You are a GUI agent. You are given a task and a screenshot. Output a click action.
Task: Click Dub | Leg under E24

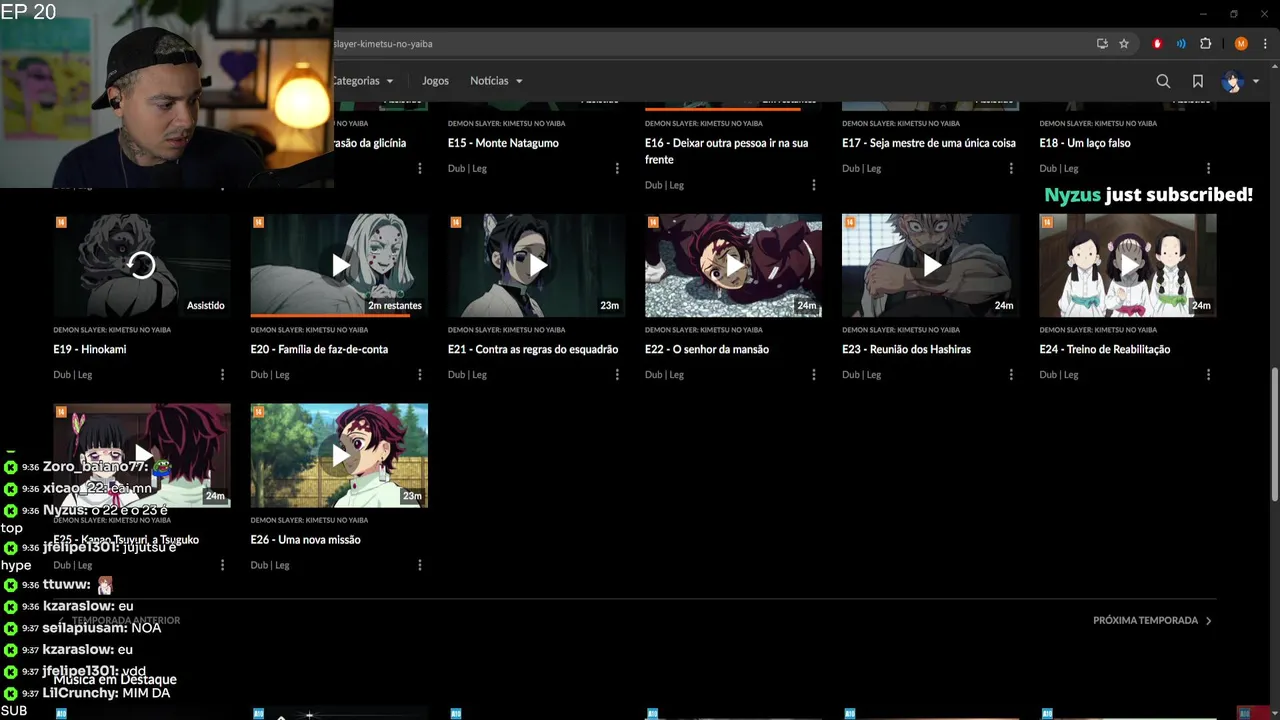coord(1059,375)
